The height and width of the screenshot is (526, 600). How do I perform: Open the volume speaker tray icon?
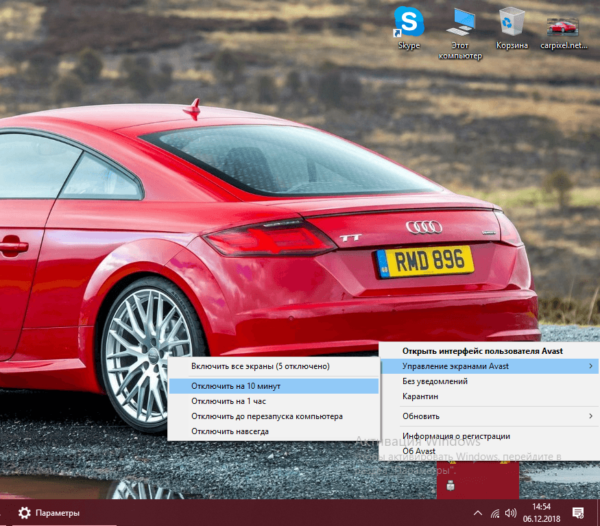pyautogui.click(x=510, y=513)
